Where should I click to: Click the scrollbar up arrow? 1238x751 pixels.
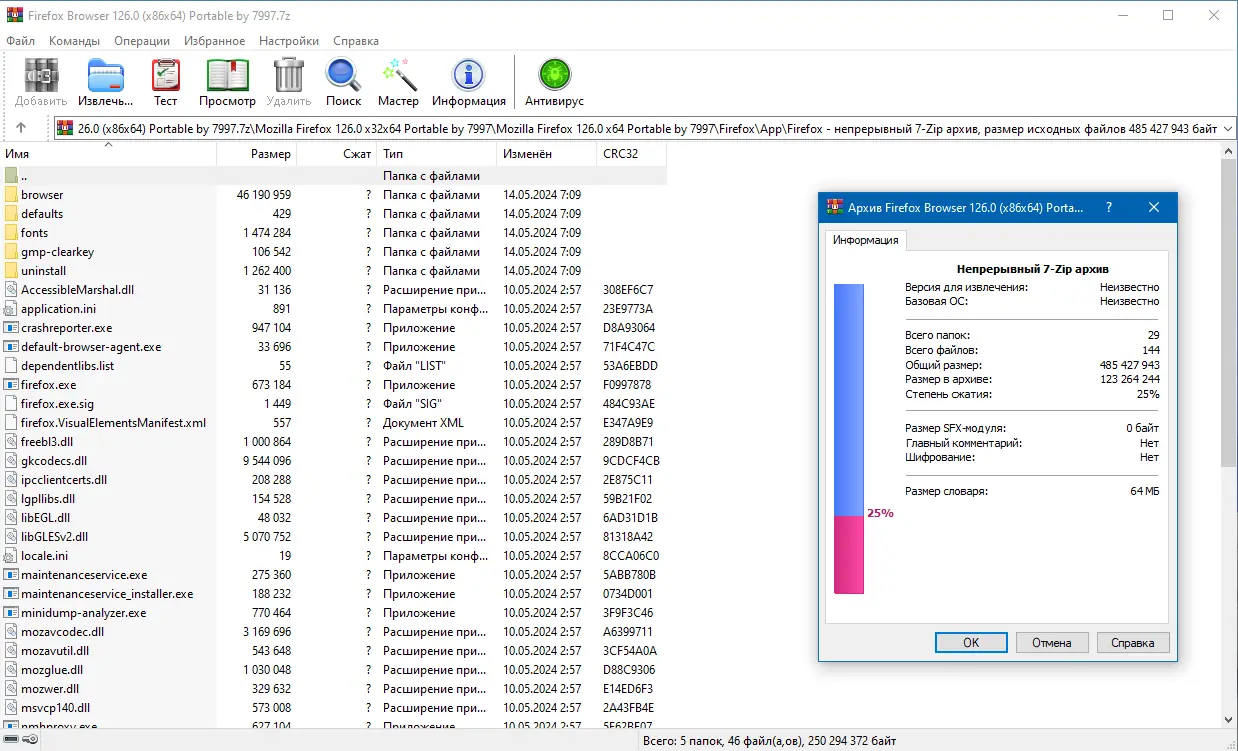1229,151
